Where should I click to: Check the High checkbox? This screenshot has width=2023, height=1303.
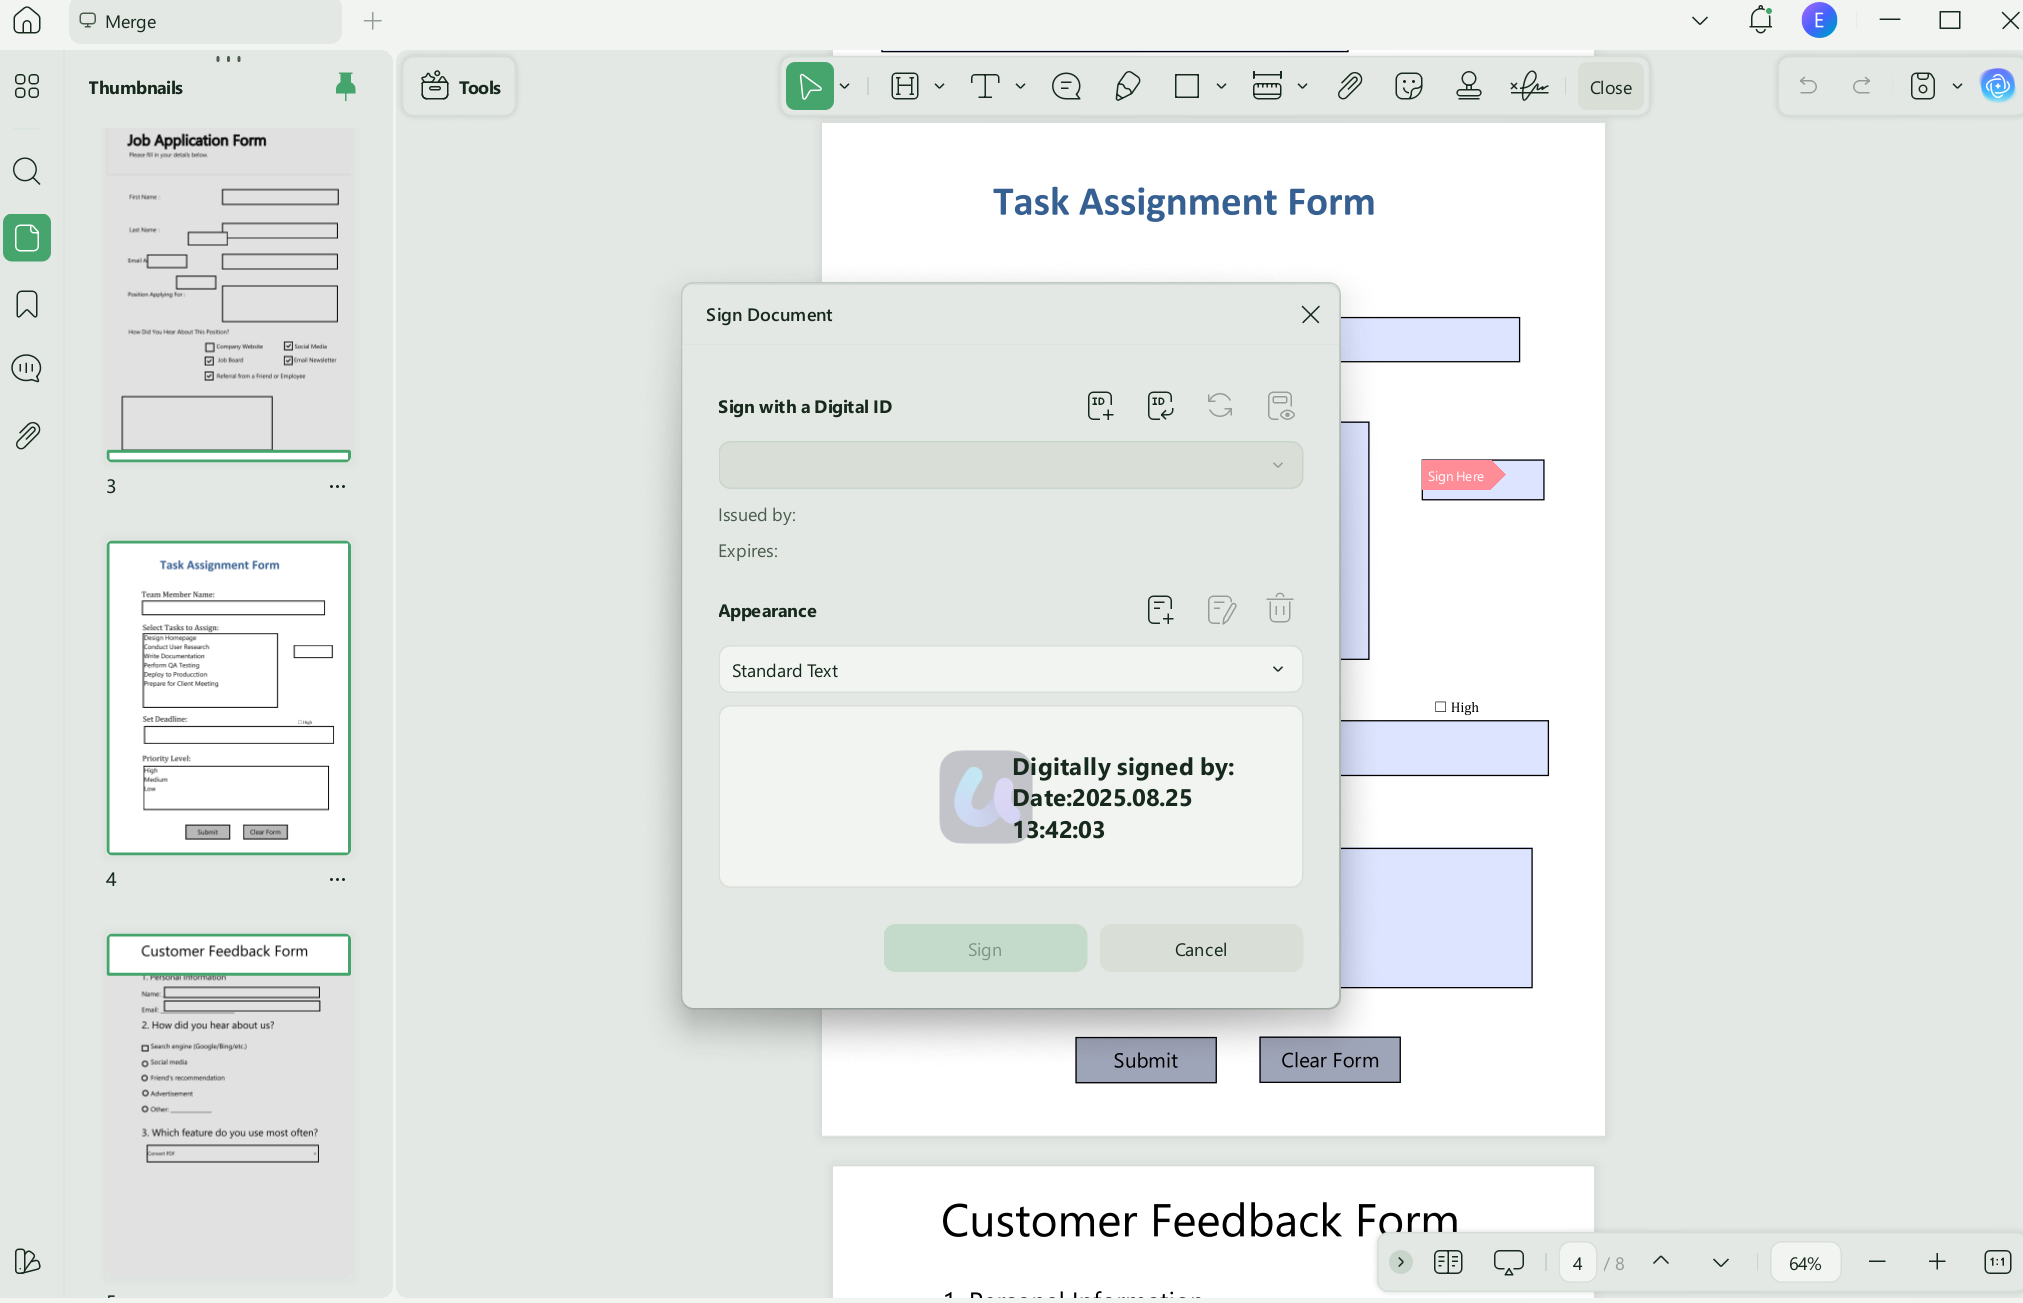tap(1441, 707)
